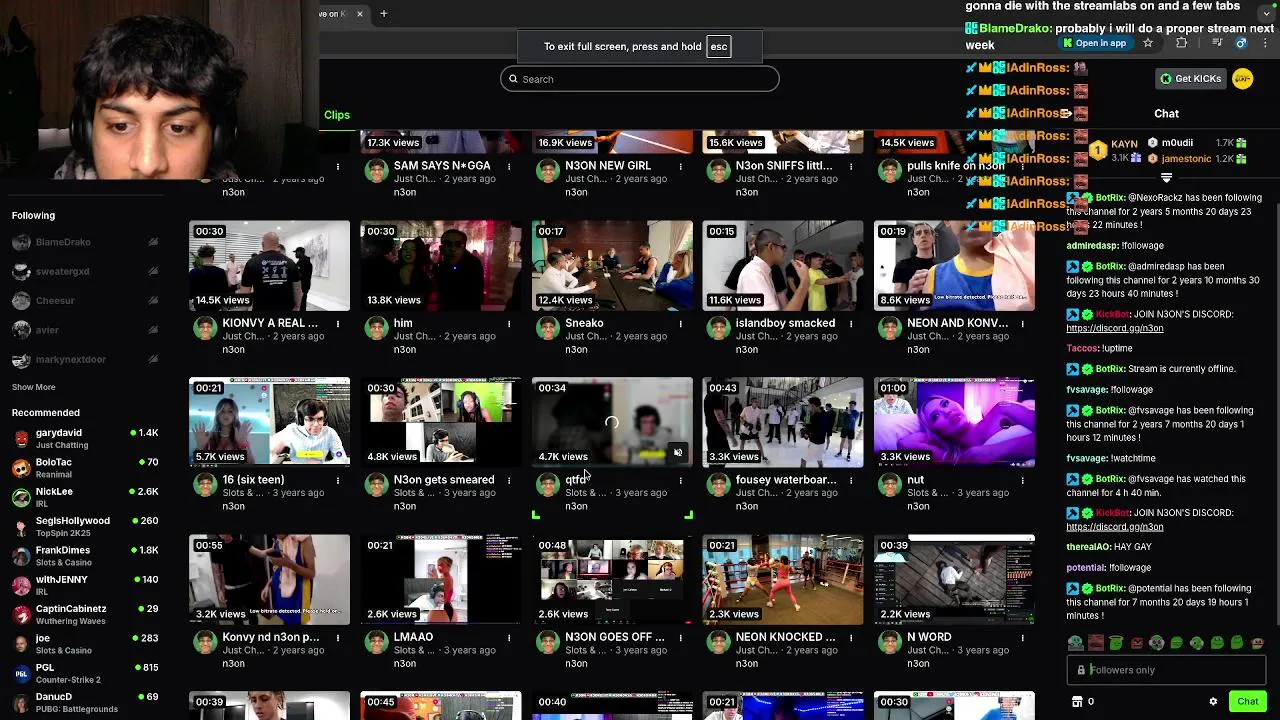The height and width of the screenshot is (720, 1280).
Task: Click the Search input field
Action: point(640,79)
